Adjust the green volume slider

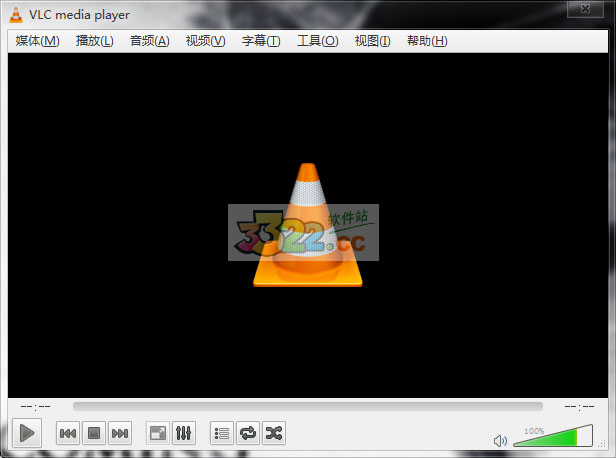click(x=553, y=436)
